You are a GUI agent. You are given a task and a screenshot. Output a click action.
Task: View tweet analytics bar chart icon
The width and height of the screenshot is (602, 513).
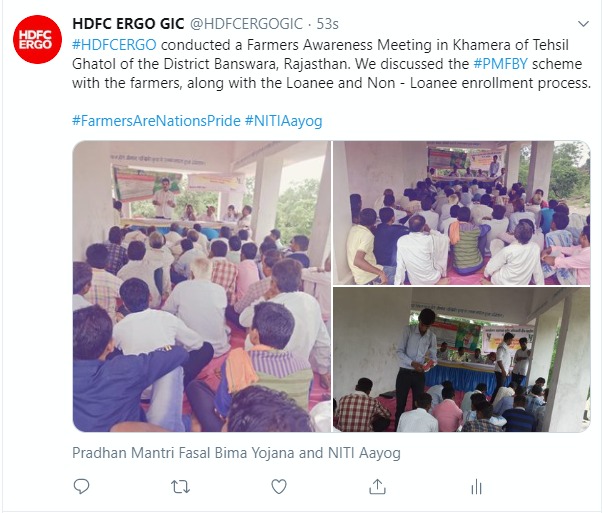click(476, 487)
